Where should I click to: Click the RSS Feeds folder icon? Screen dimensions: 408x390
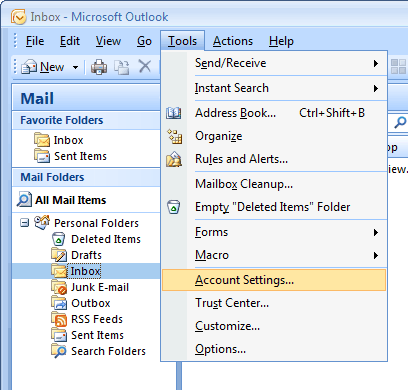[59, 319]
